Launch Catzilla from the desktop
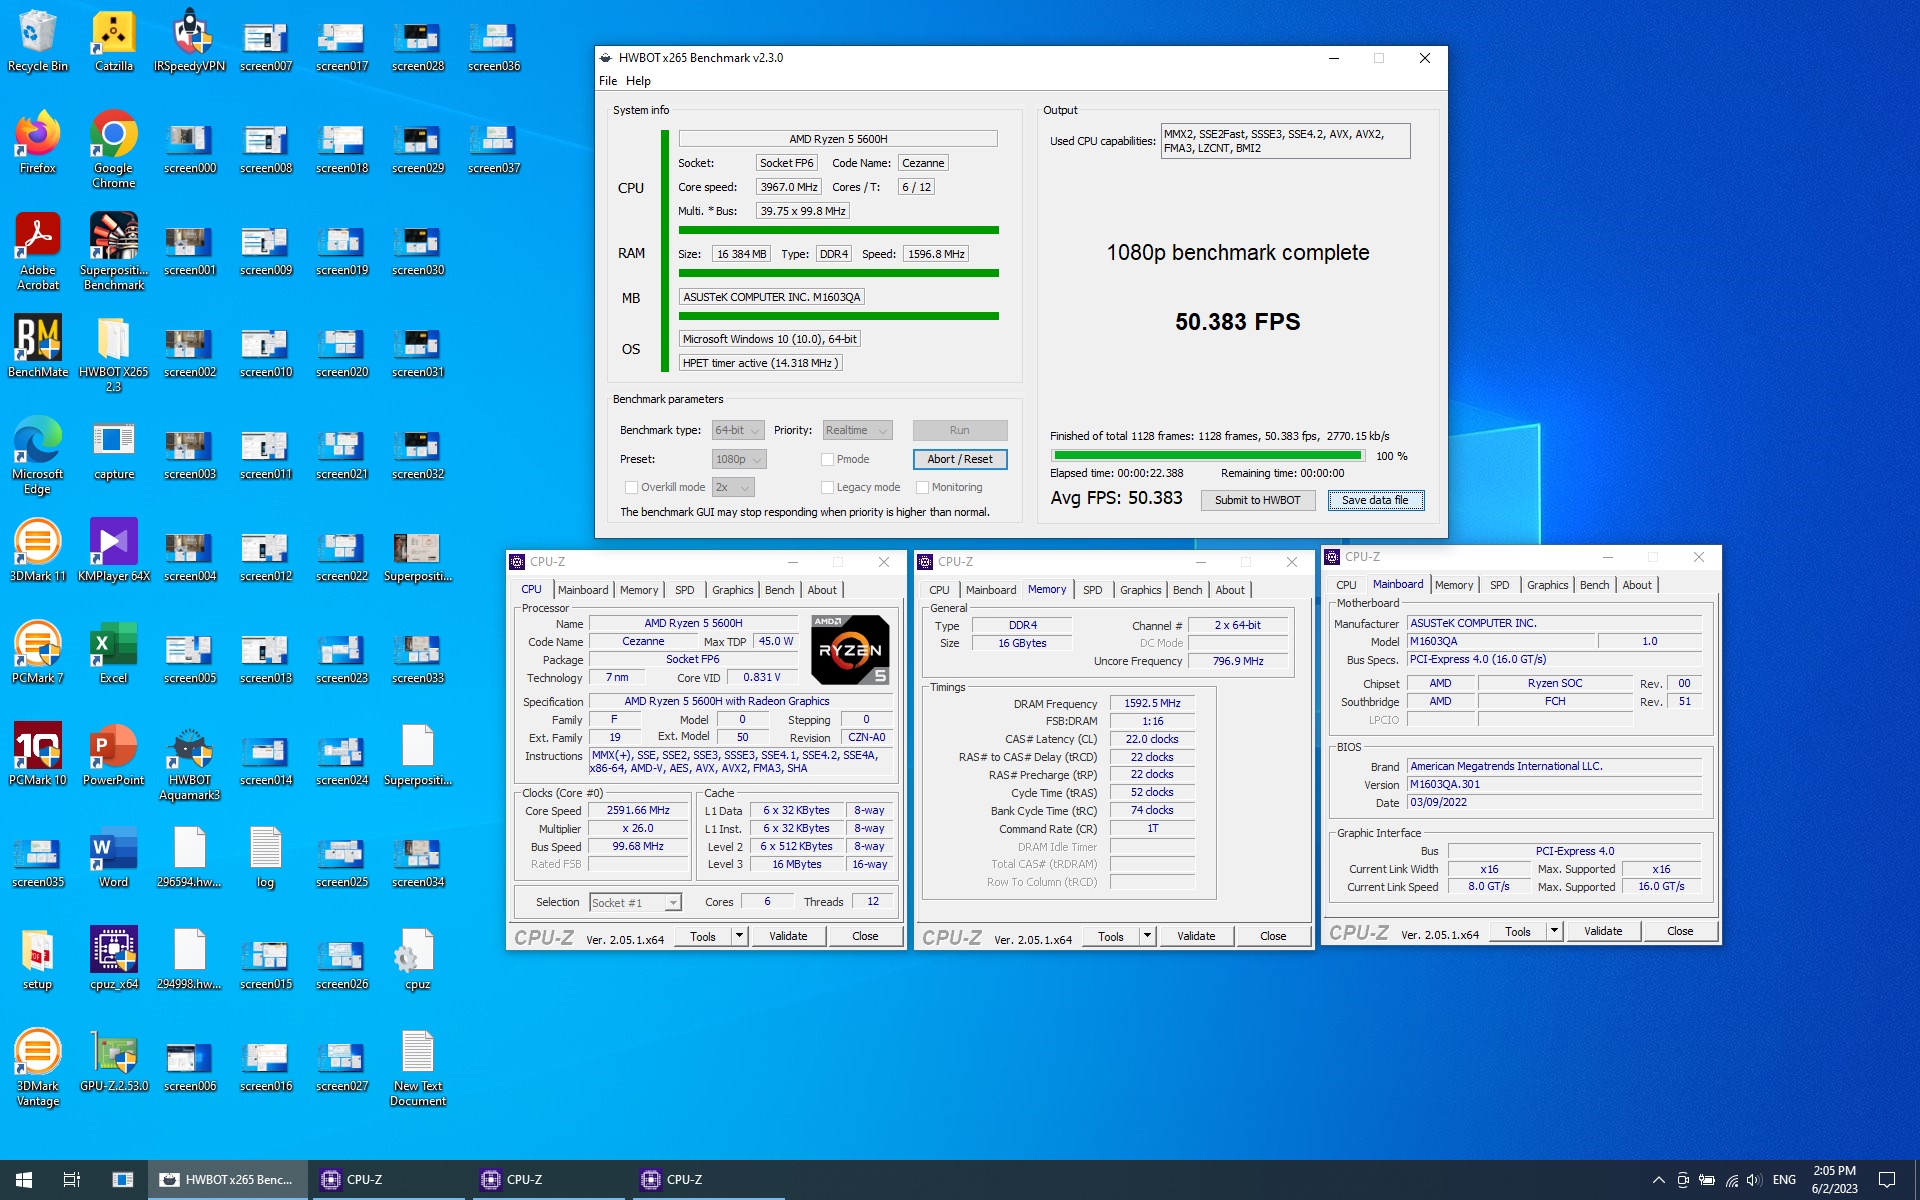The width and height of the screenshot is (1920, 1200). (114, 42)
